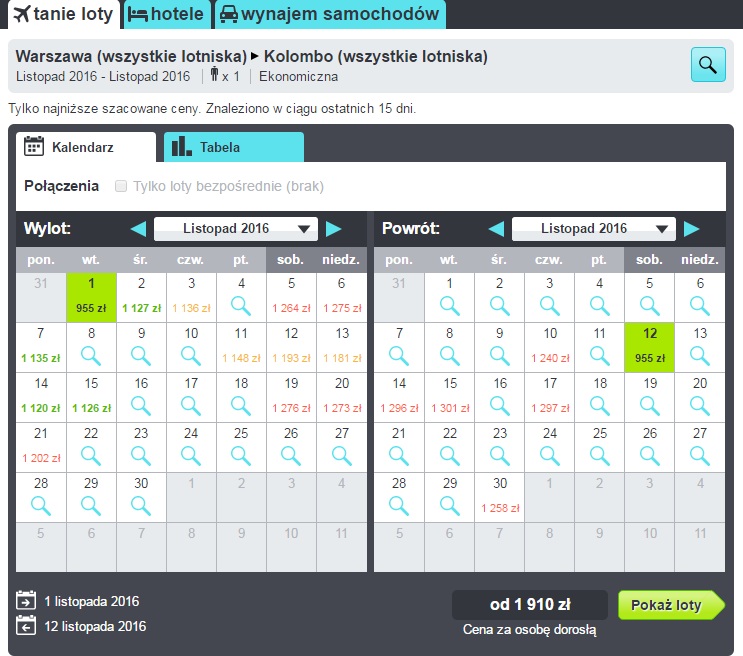Select departure November 12 at 1 193 zł
The image size is (743, 656).
[x=291, y=347]
